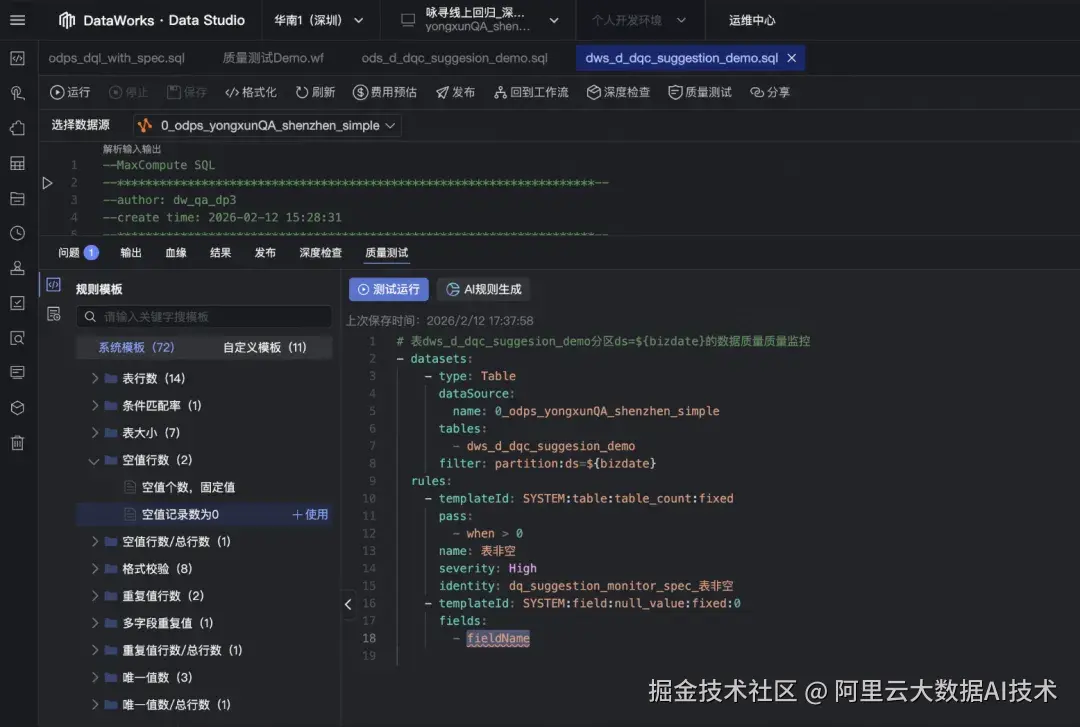Open the hamburger menu at top left
The height and width of the screenshot is (727, 1080).
[16, 20]
